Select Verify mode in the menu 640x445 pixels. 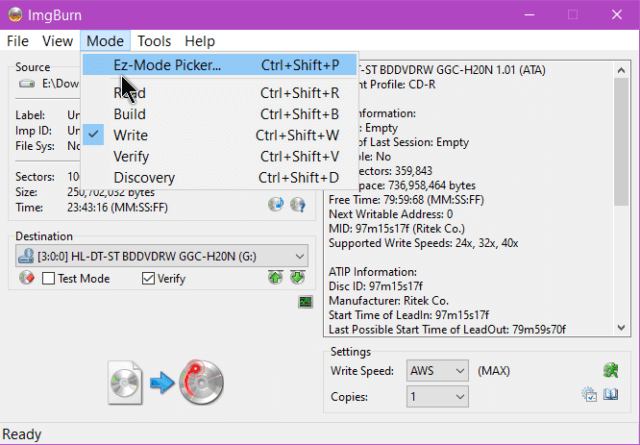[x=220, y=156]
